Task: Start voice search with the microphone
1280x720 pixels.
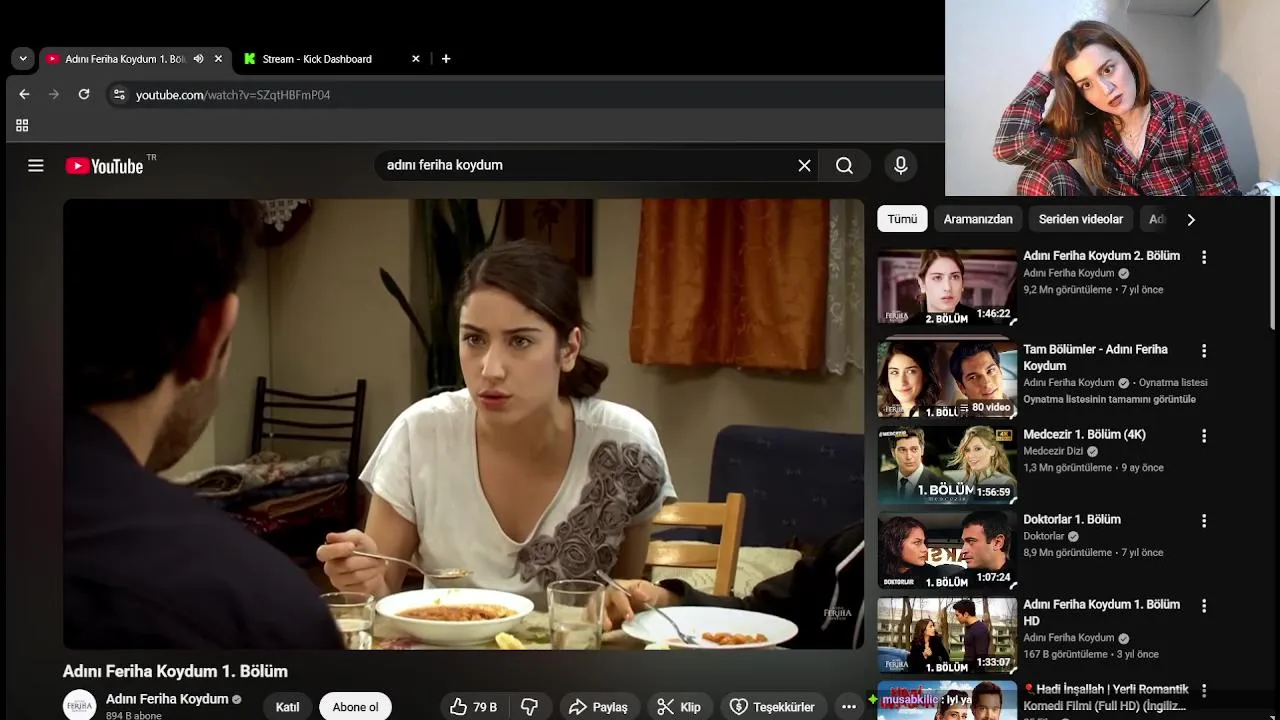Action: [x=901, y=166]
